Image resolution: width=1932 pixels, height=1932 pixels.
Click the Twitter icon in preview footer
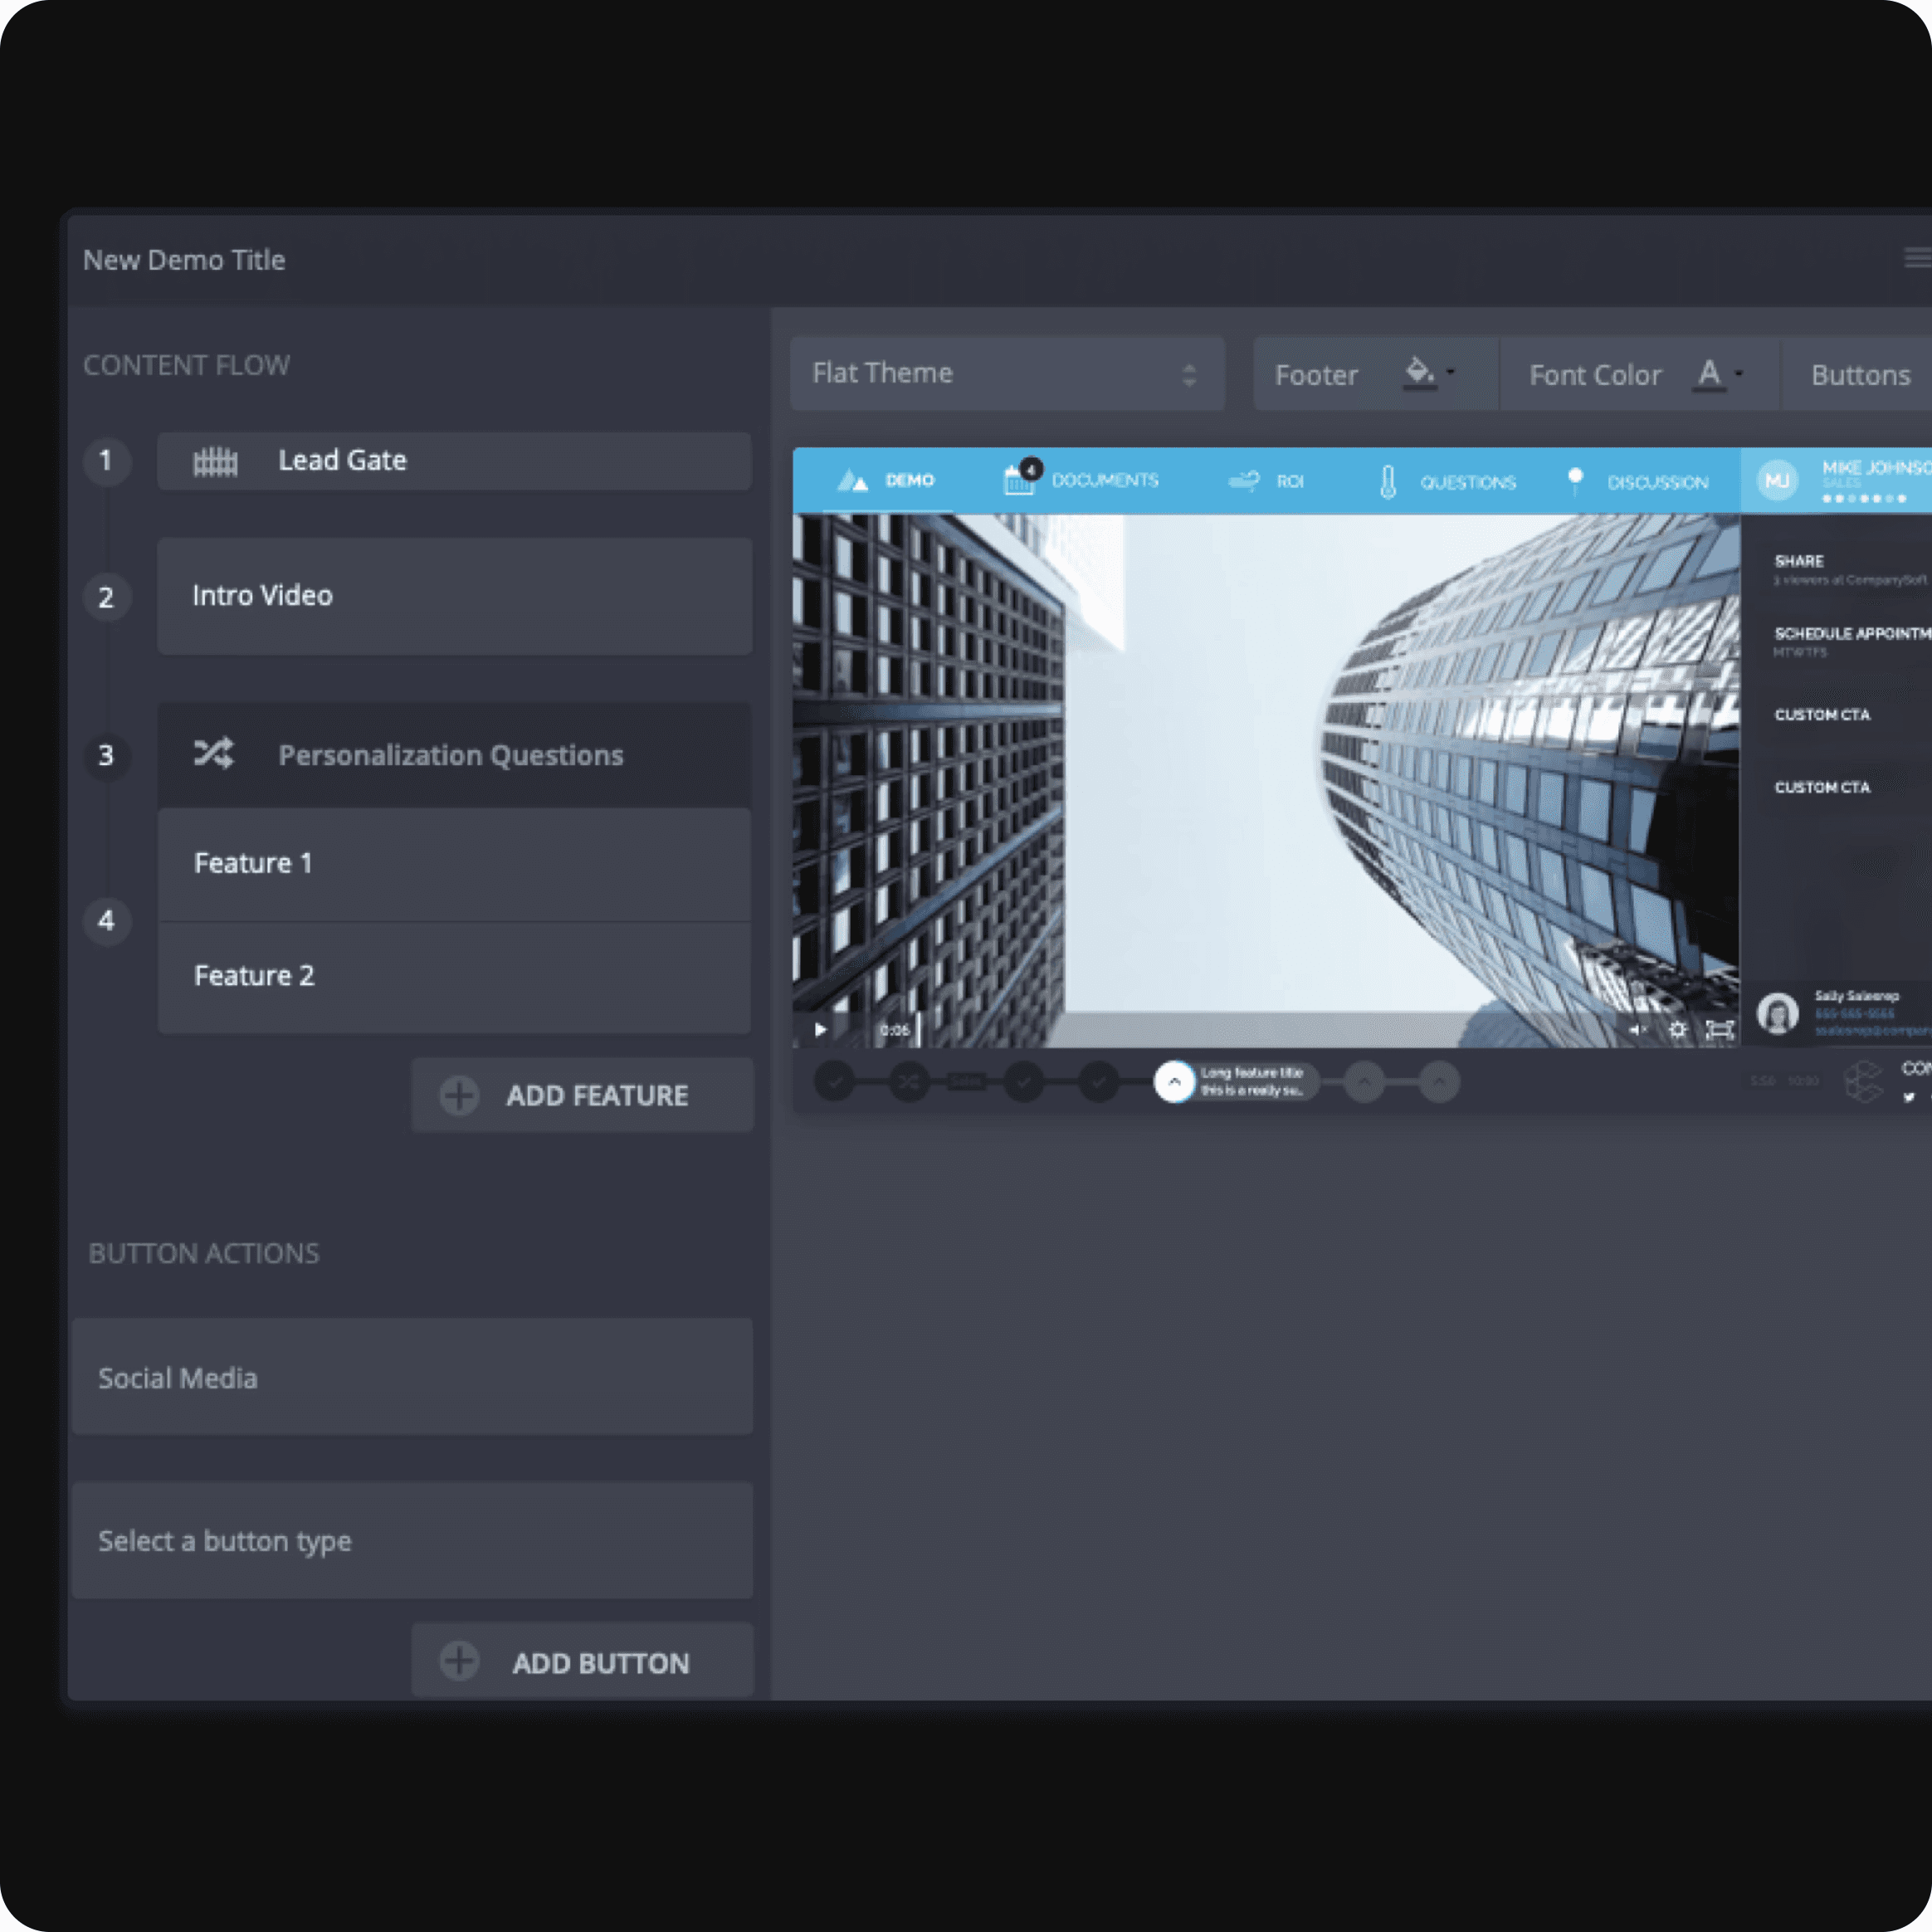1909,1097
